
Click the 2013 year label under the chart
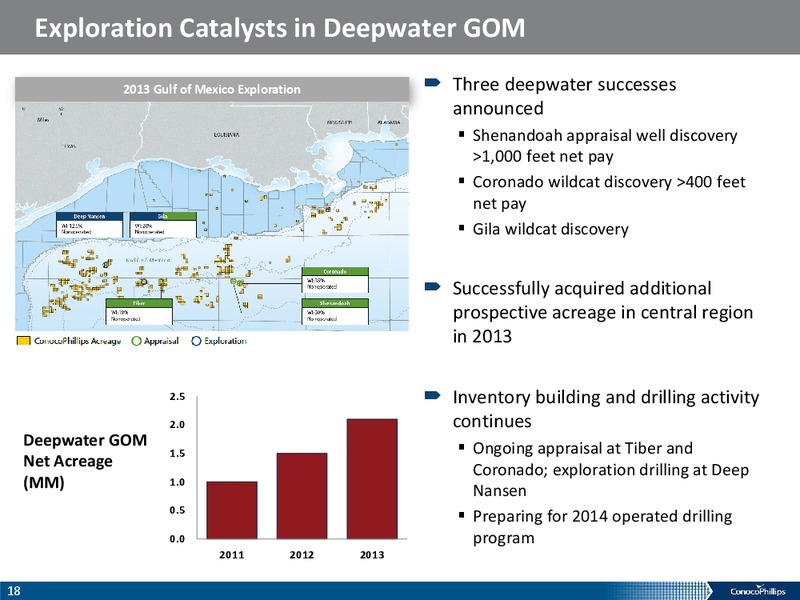372,555
